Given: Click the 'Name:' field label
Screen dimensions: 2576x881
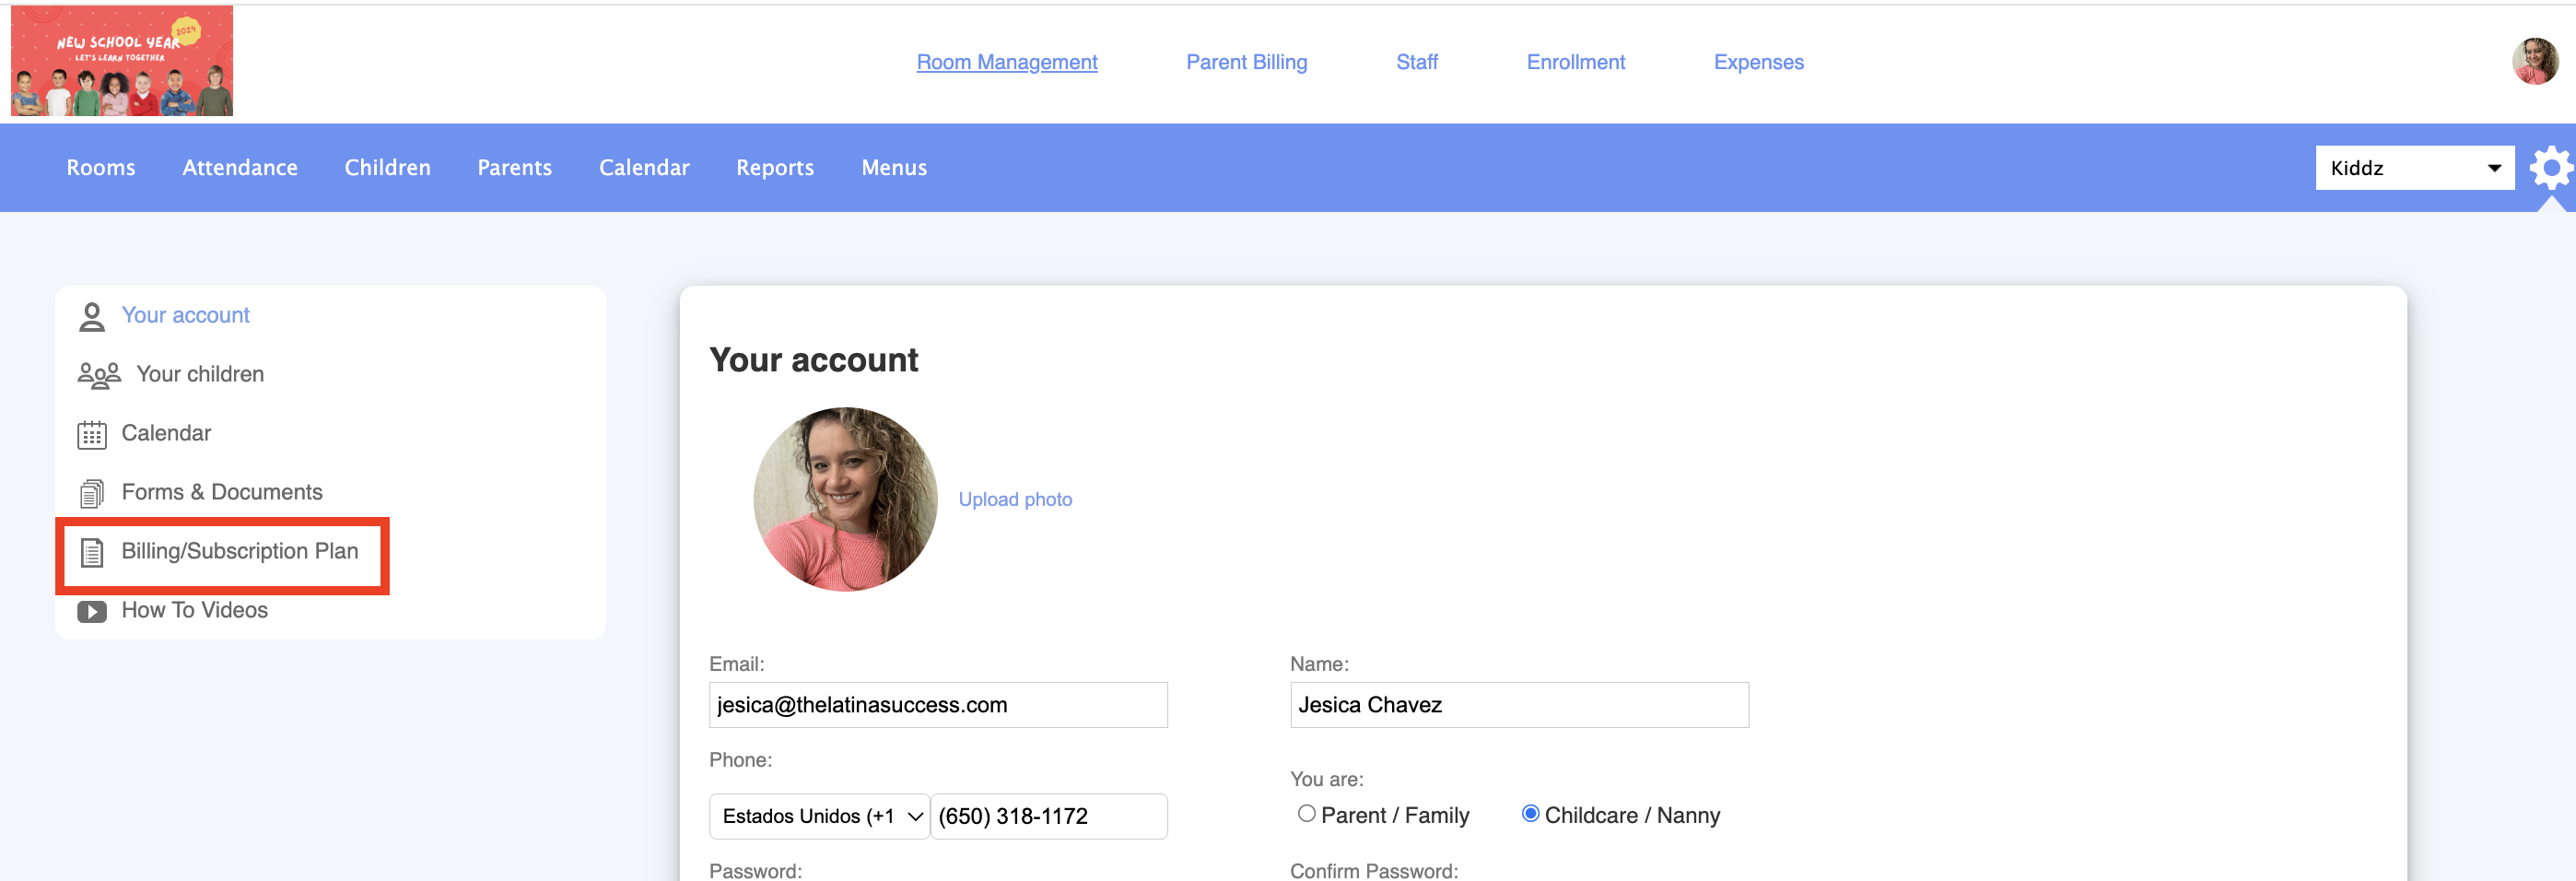Looking at the screenshot, I should click(1319, 664).
